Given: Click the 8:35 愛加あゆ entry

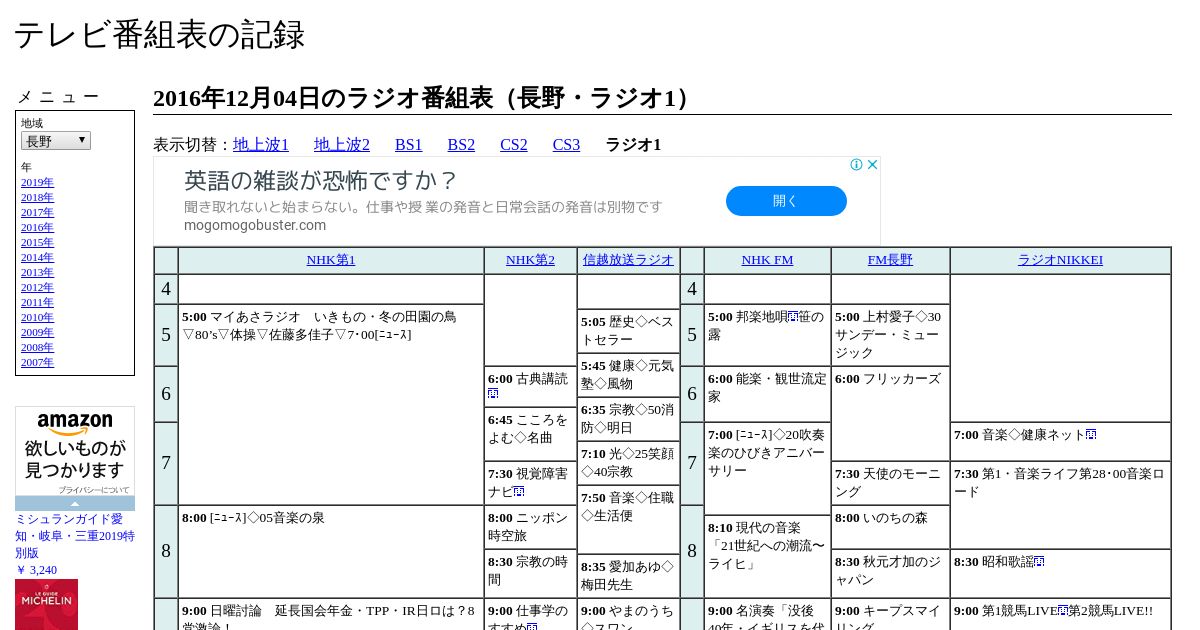Looking at the screenshot, I should [x=628, y=576].
